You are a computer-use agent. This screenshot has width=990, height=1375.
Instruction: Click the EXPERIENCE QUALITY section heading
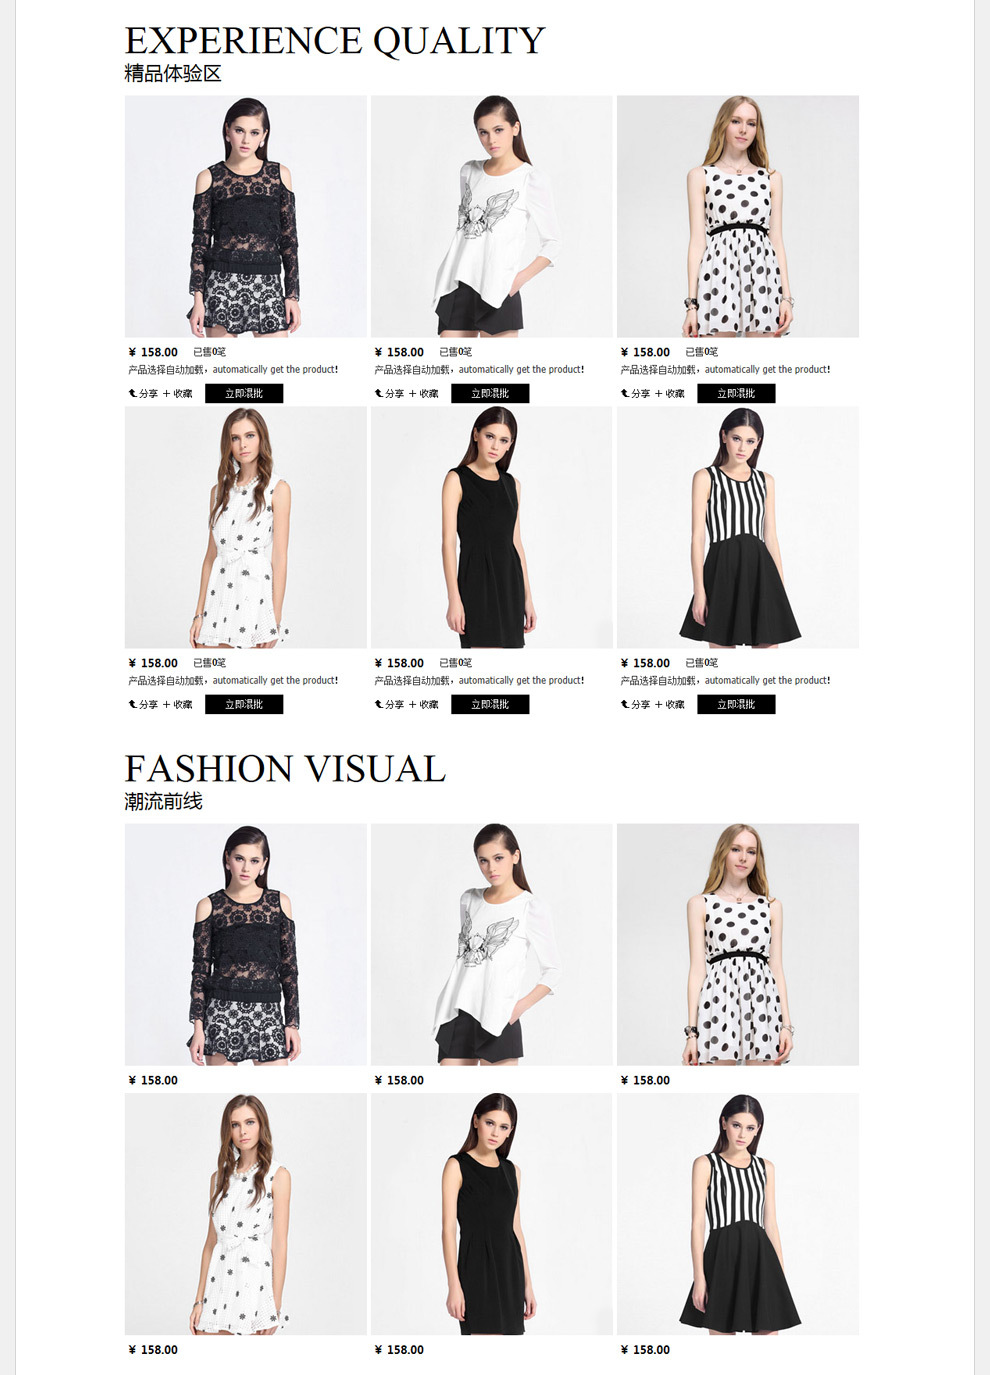(x=335, y=41)
